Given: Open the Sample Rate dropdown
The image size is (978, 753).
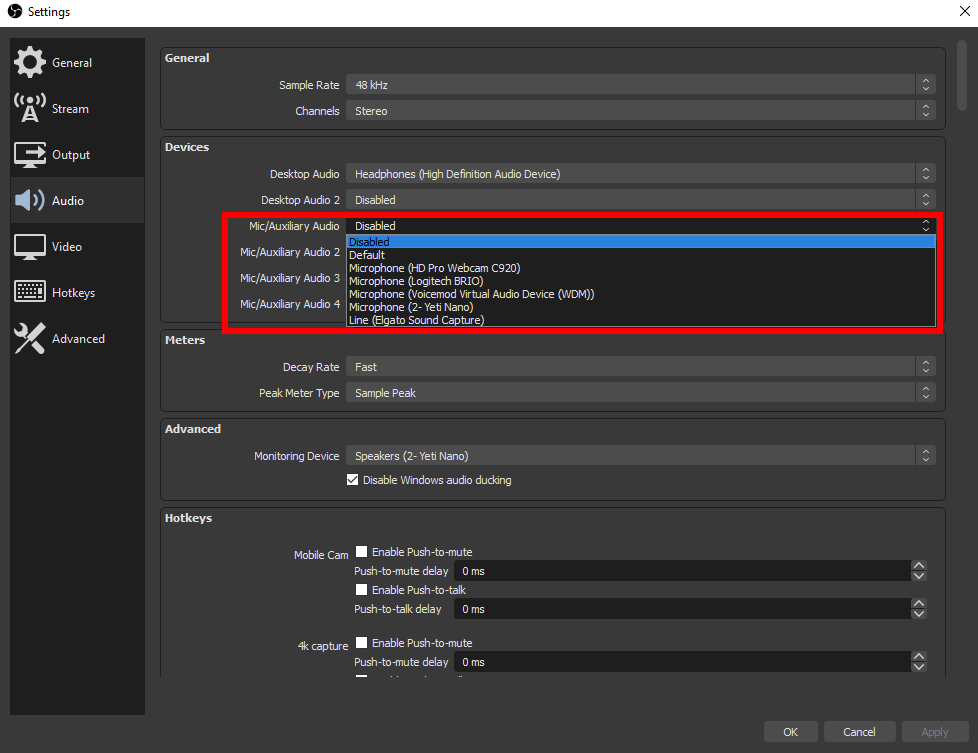Looking at the screenshot, I should point(640,85).
